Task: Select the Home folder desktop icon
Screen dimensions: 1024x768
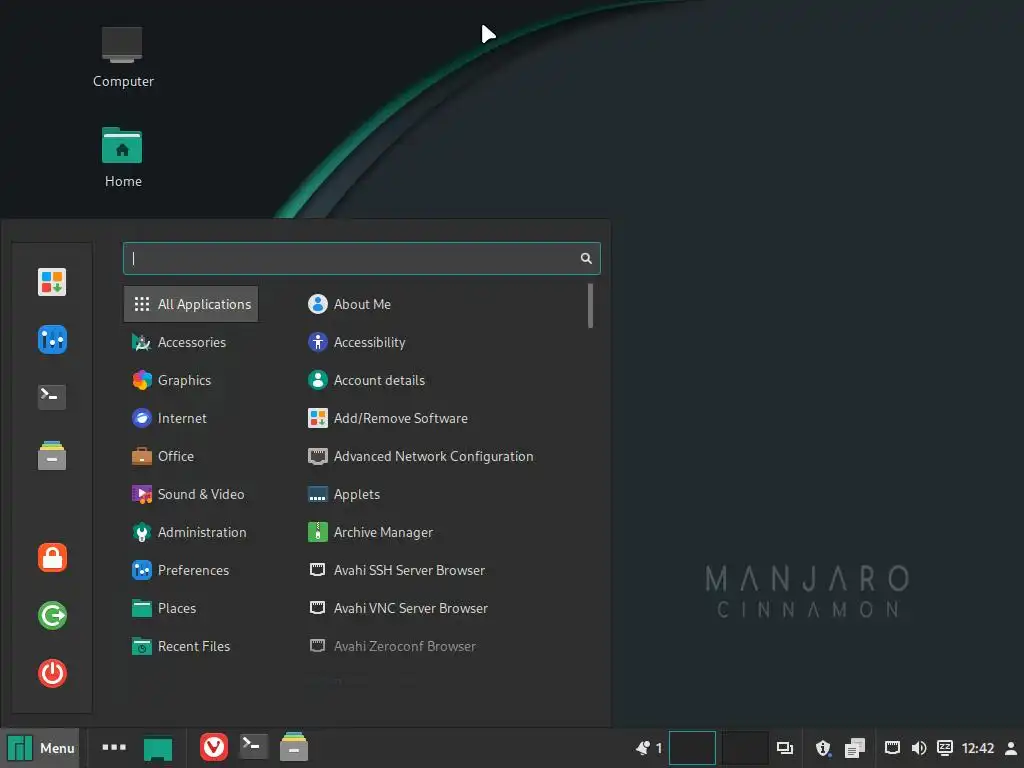Action: tap(123, 157)
